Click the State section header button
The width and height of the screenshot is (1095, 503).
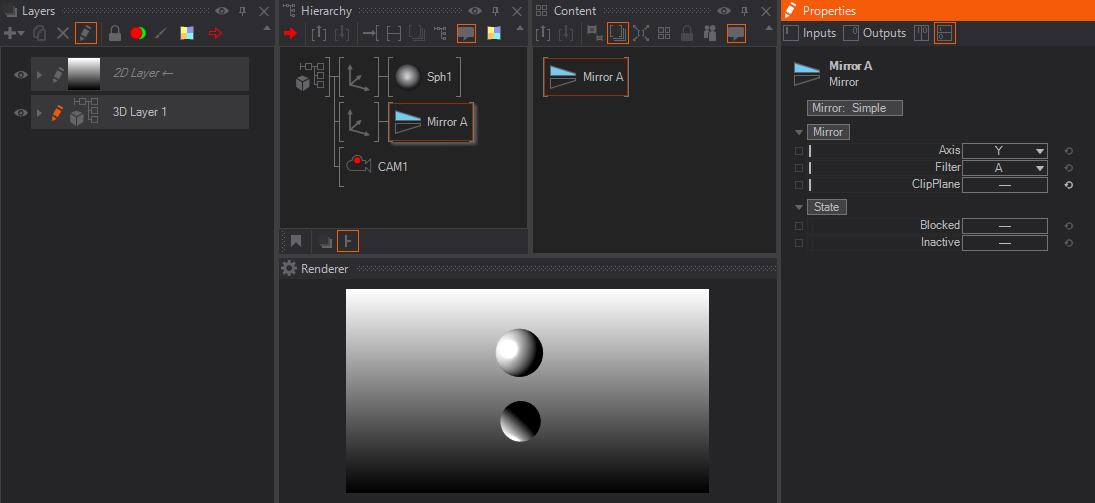(827, 207)
